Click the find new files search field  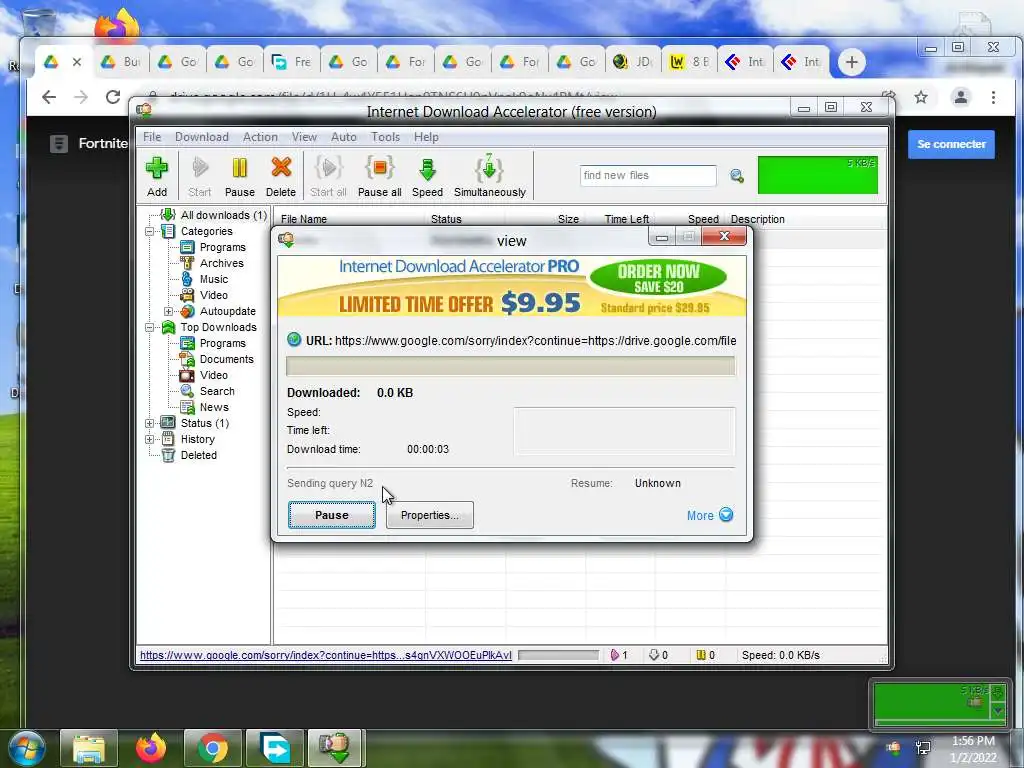tap(648, 176)
